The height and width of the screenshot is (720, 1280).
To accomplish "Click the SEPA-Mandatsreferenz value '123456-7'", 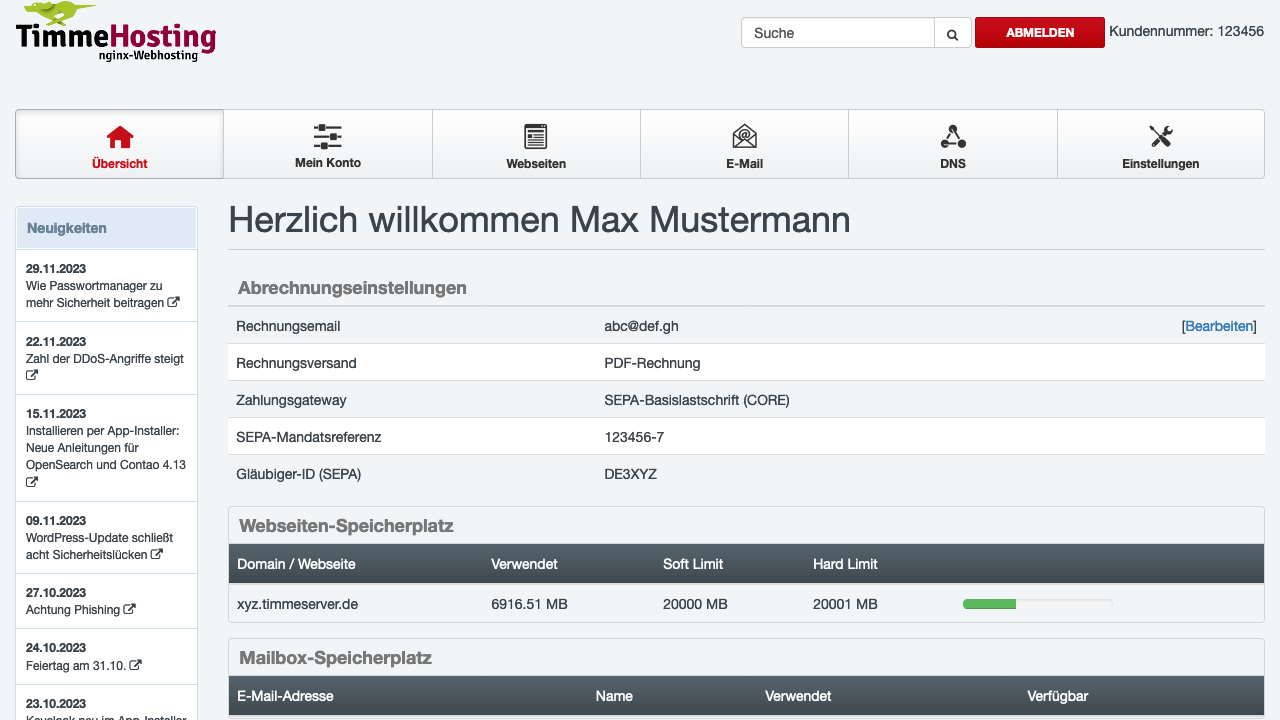I will point(634,437).
